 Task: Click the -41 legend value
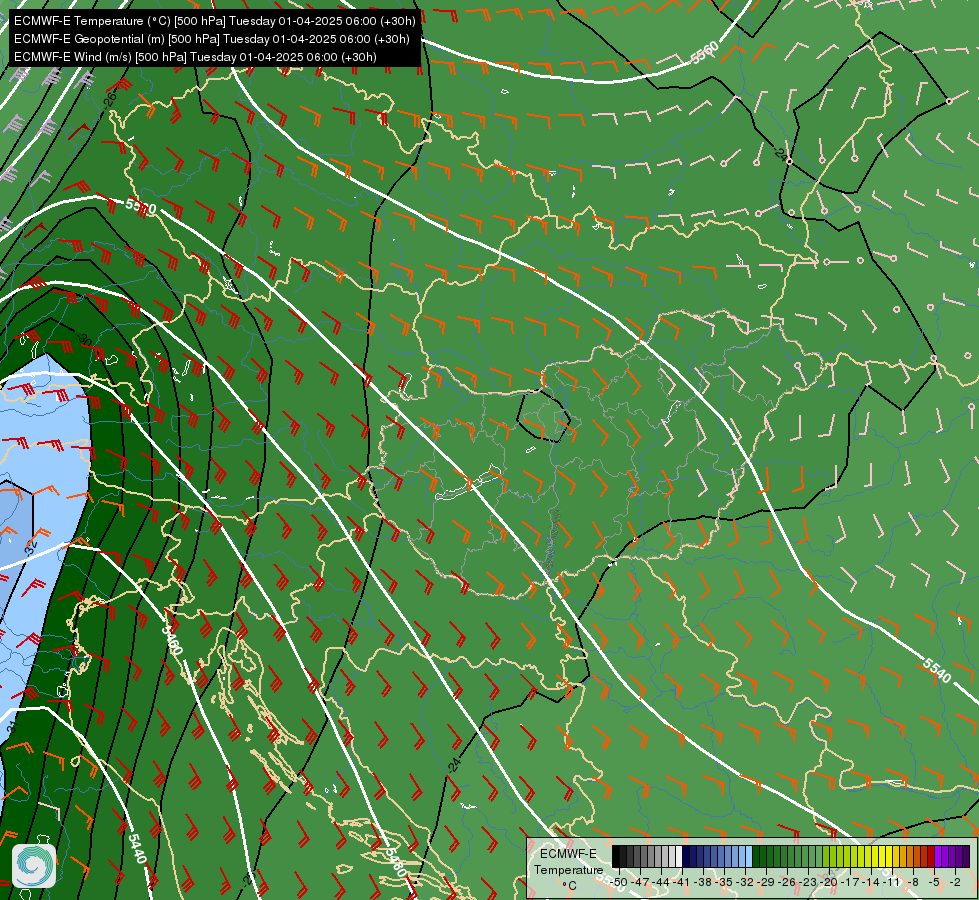coord(682,882)
